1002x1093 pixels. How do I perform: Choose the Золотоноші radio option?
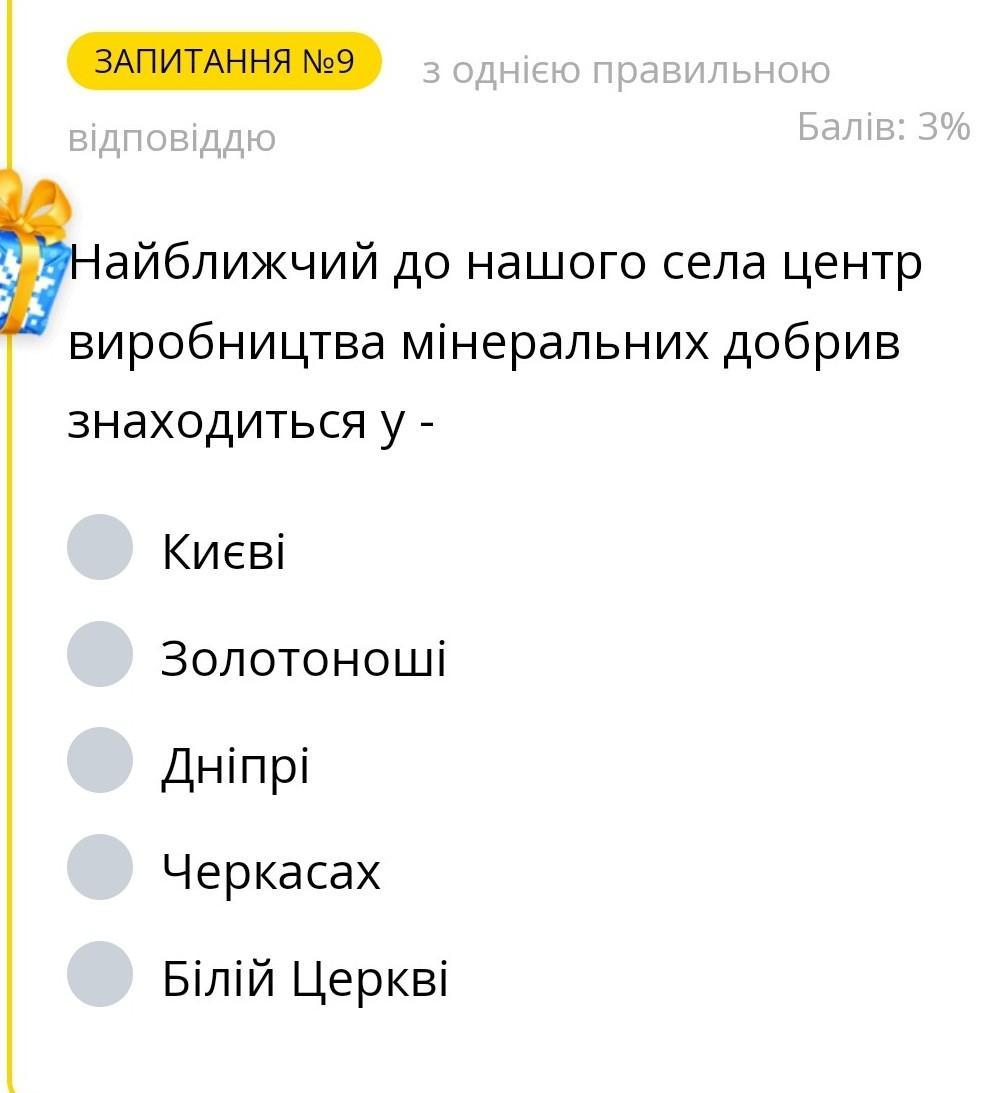pos(100,654)
